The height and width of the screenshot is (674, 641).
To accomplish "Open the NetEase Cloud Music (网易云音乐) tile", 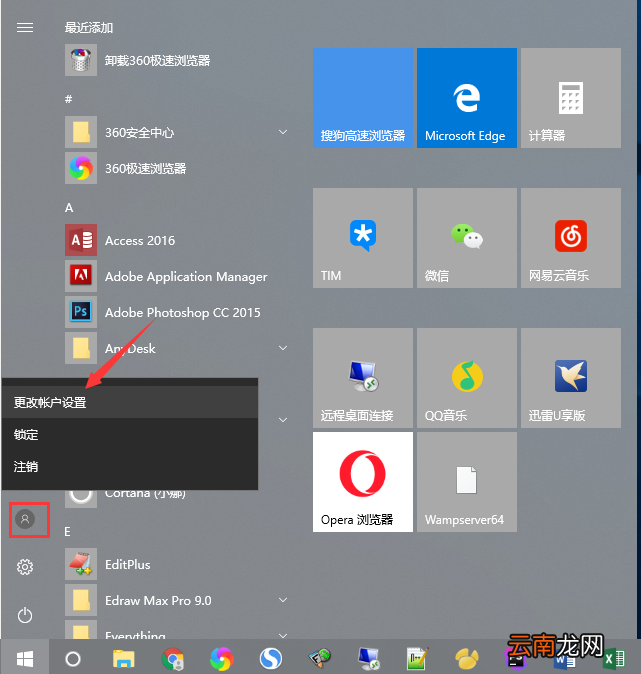I will (571, 238).
